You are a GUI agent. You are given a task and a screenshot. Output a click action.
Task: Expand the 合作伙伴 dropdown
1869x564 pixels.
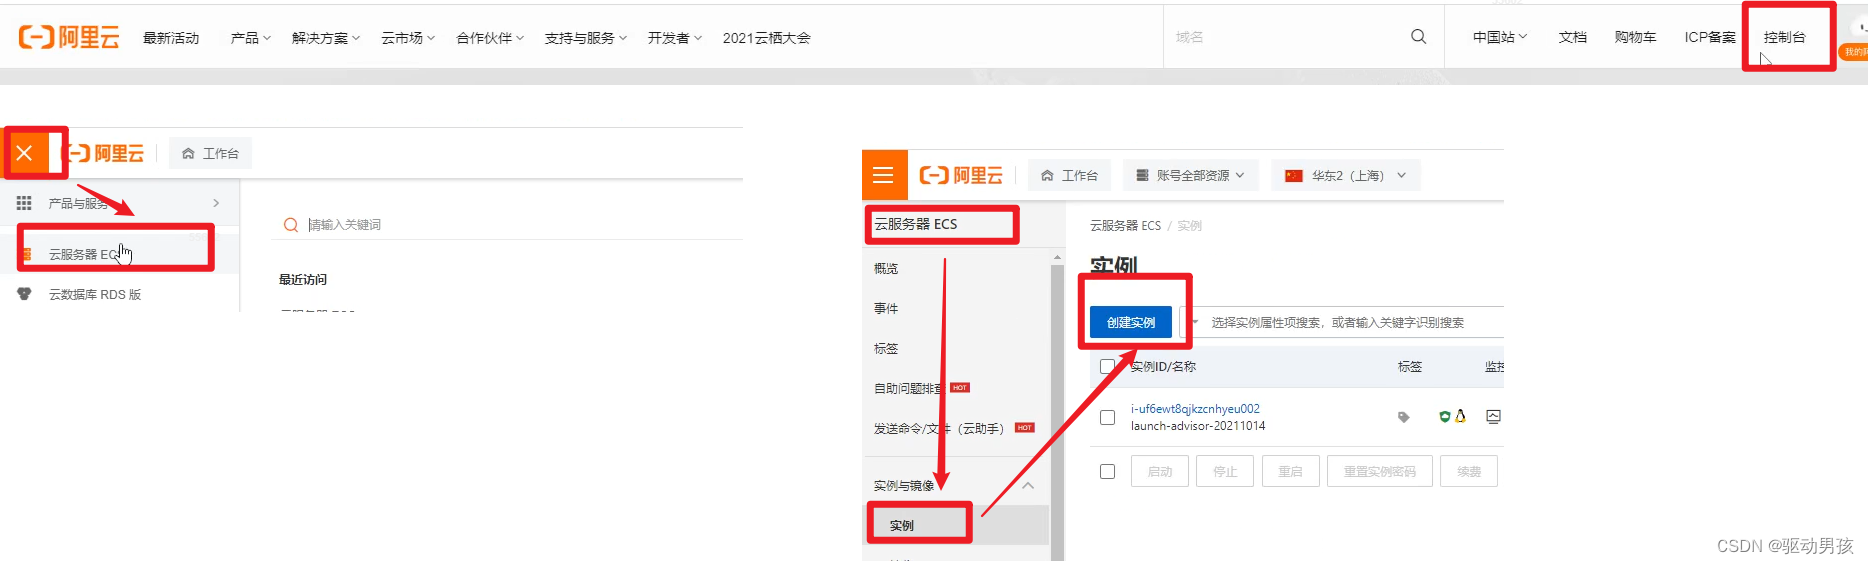click(x=490, y=38)
